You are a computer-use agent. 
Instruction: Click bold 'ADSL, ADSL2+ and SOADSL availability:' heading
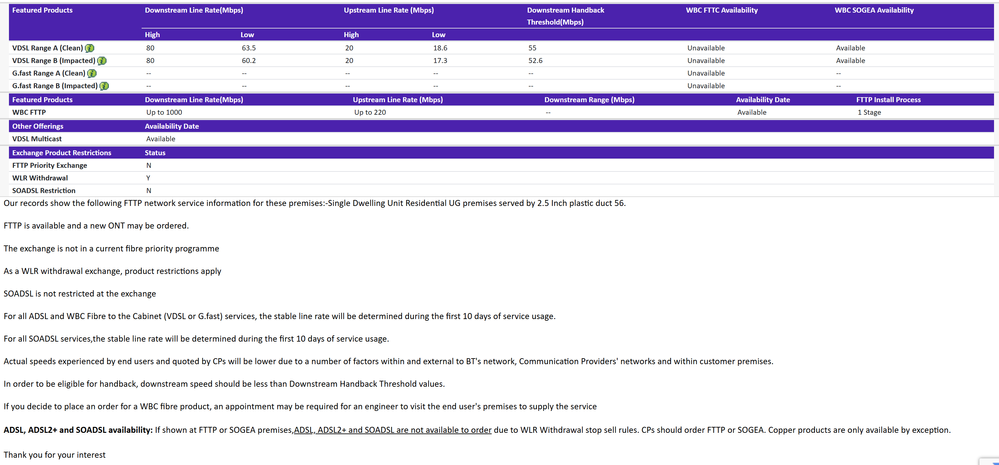78,430
